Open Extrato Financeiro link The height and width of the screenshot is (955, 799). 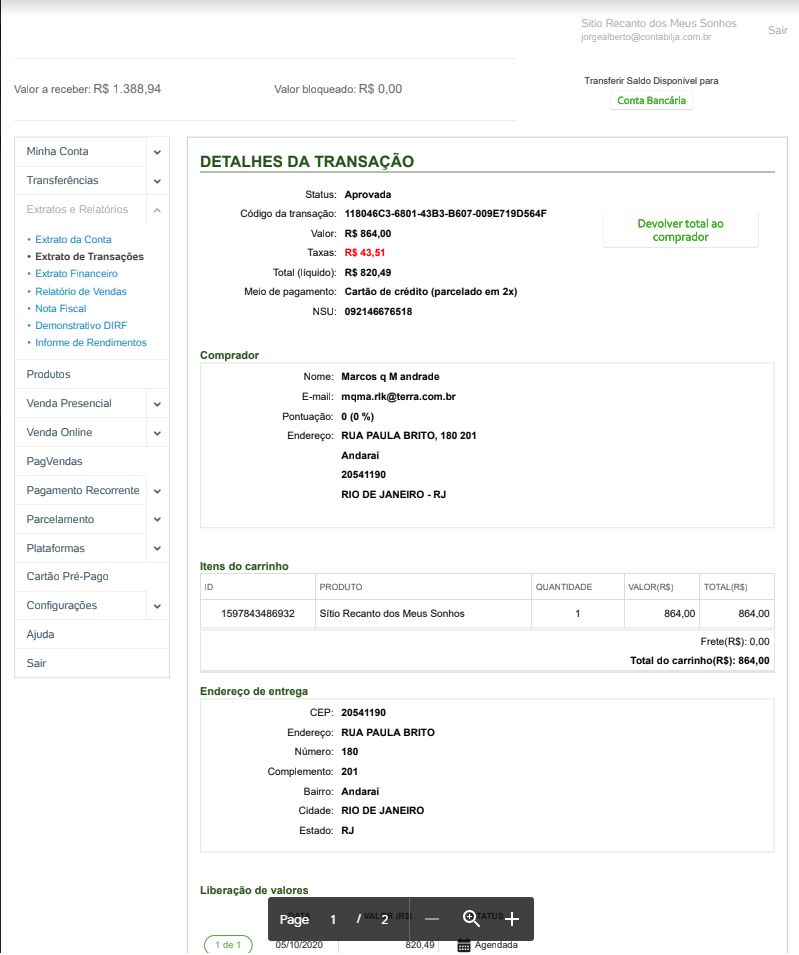76,273
